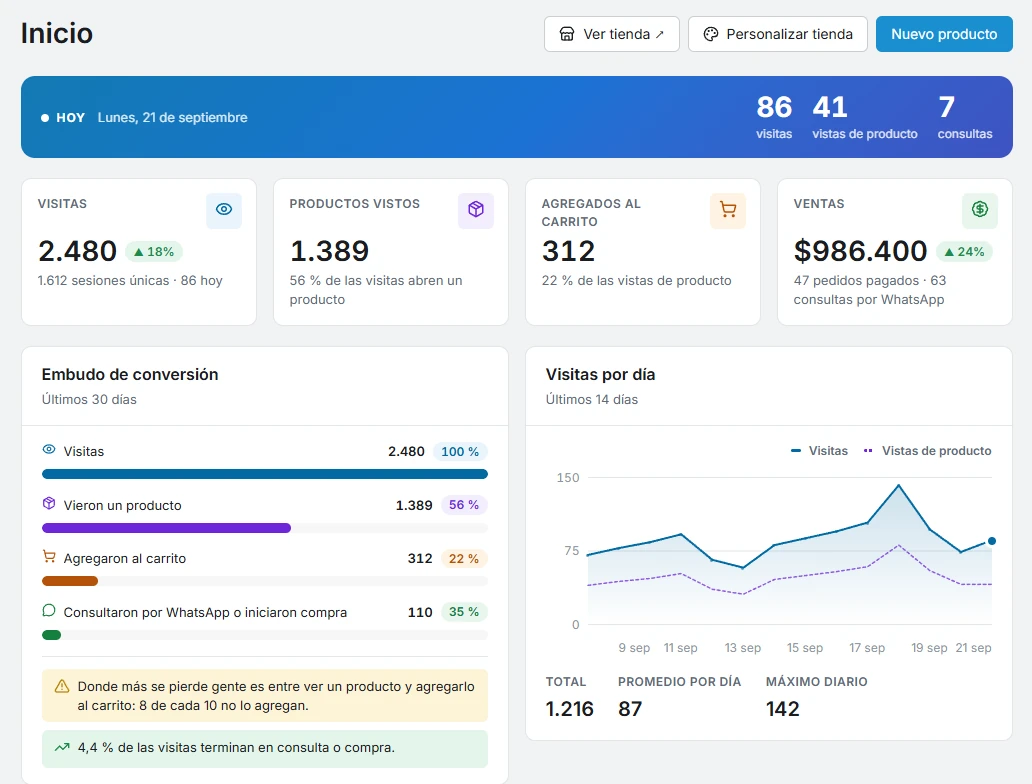Click the eye icon on Visitas card

click(x=224, y=210)
